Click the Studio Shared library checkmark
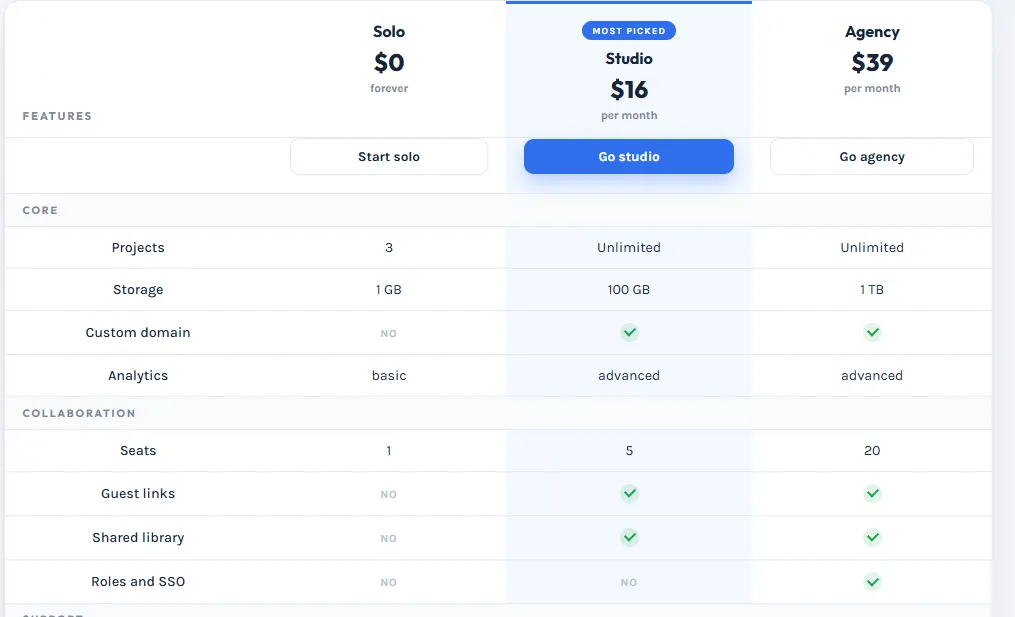 [629, 538]
